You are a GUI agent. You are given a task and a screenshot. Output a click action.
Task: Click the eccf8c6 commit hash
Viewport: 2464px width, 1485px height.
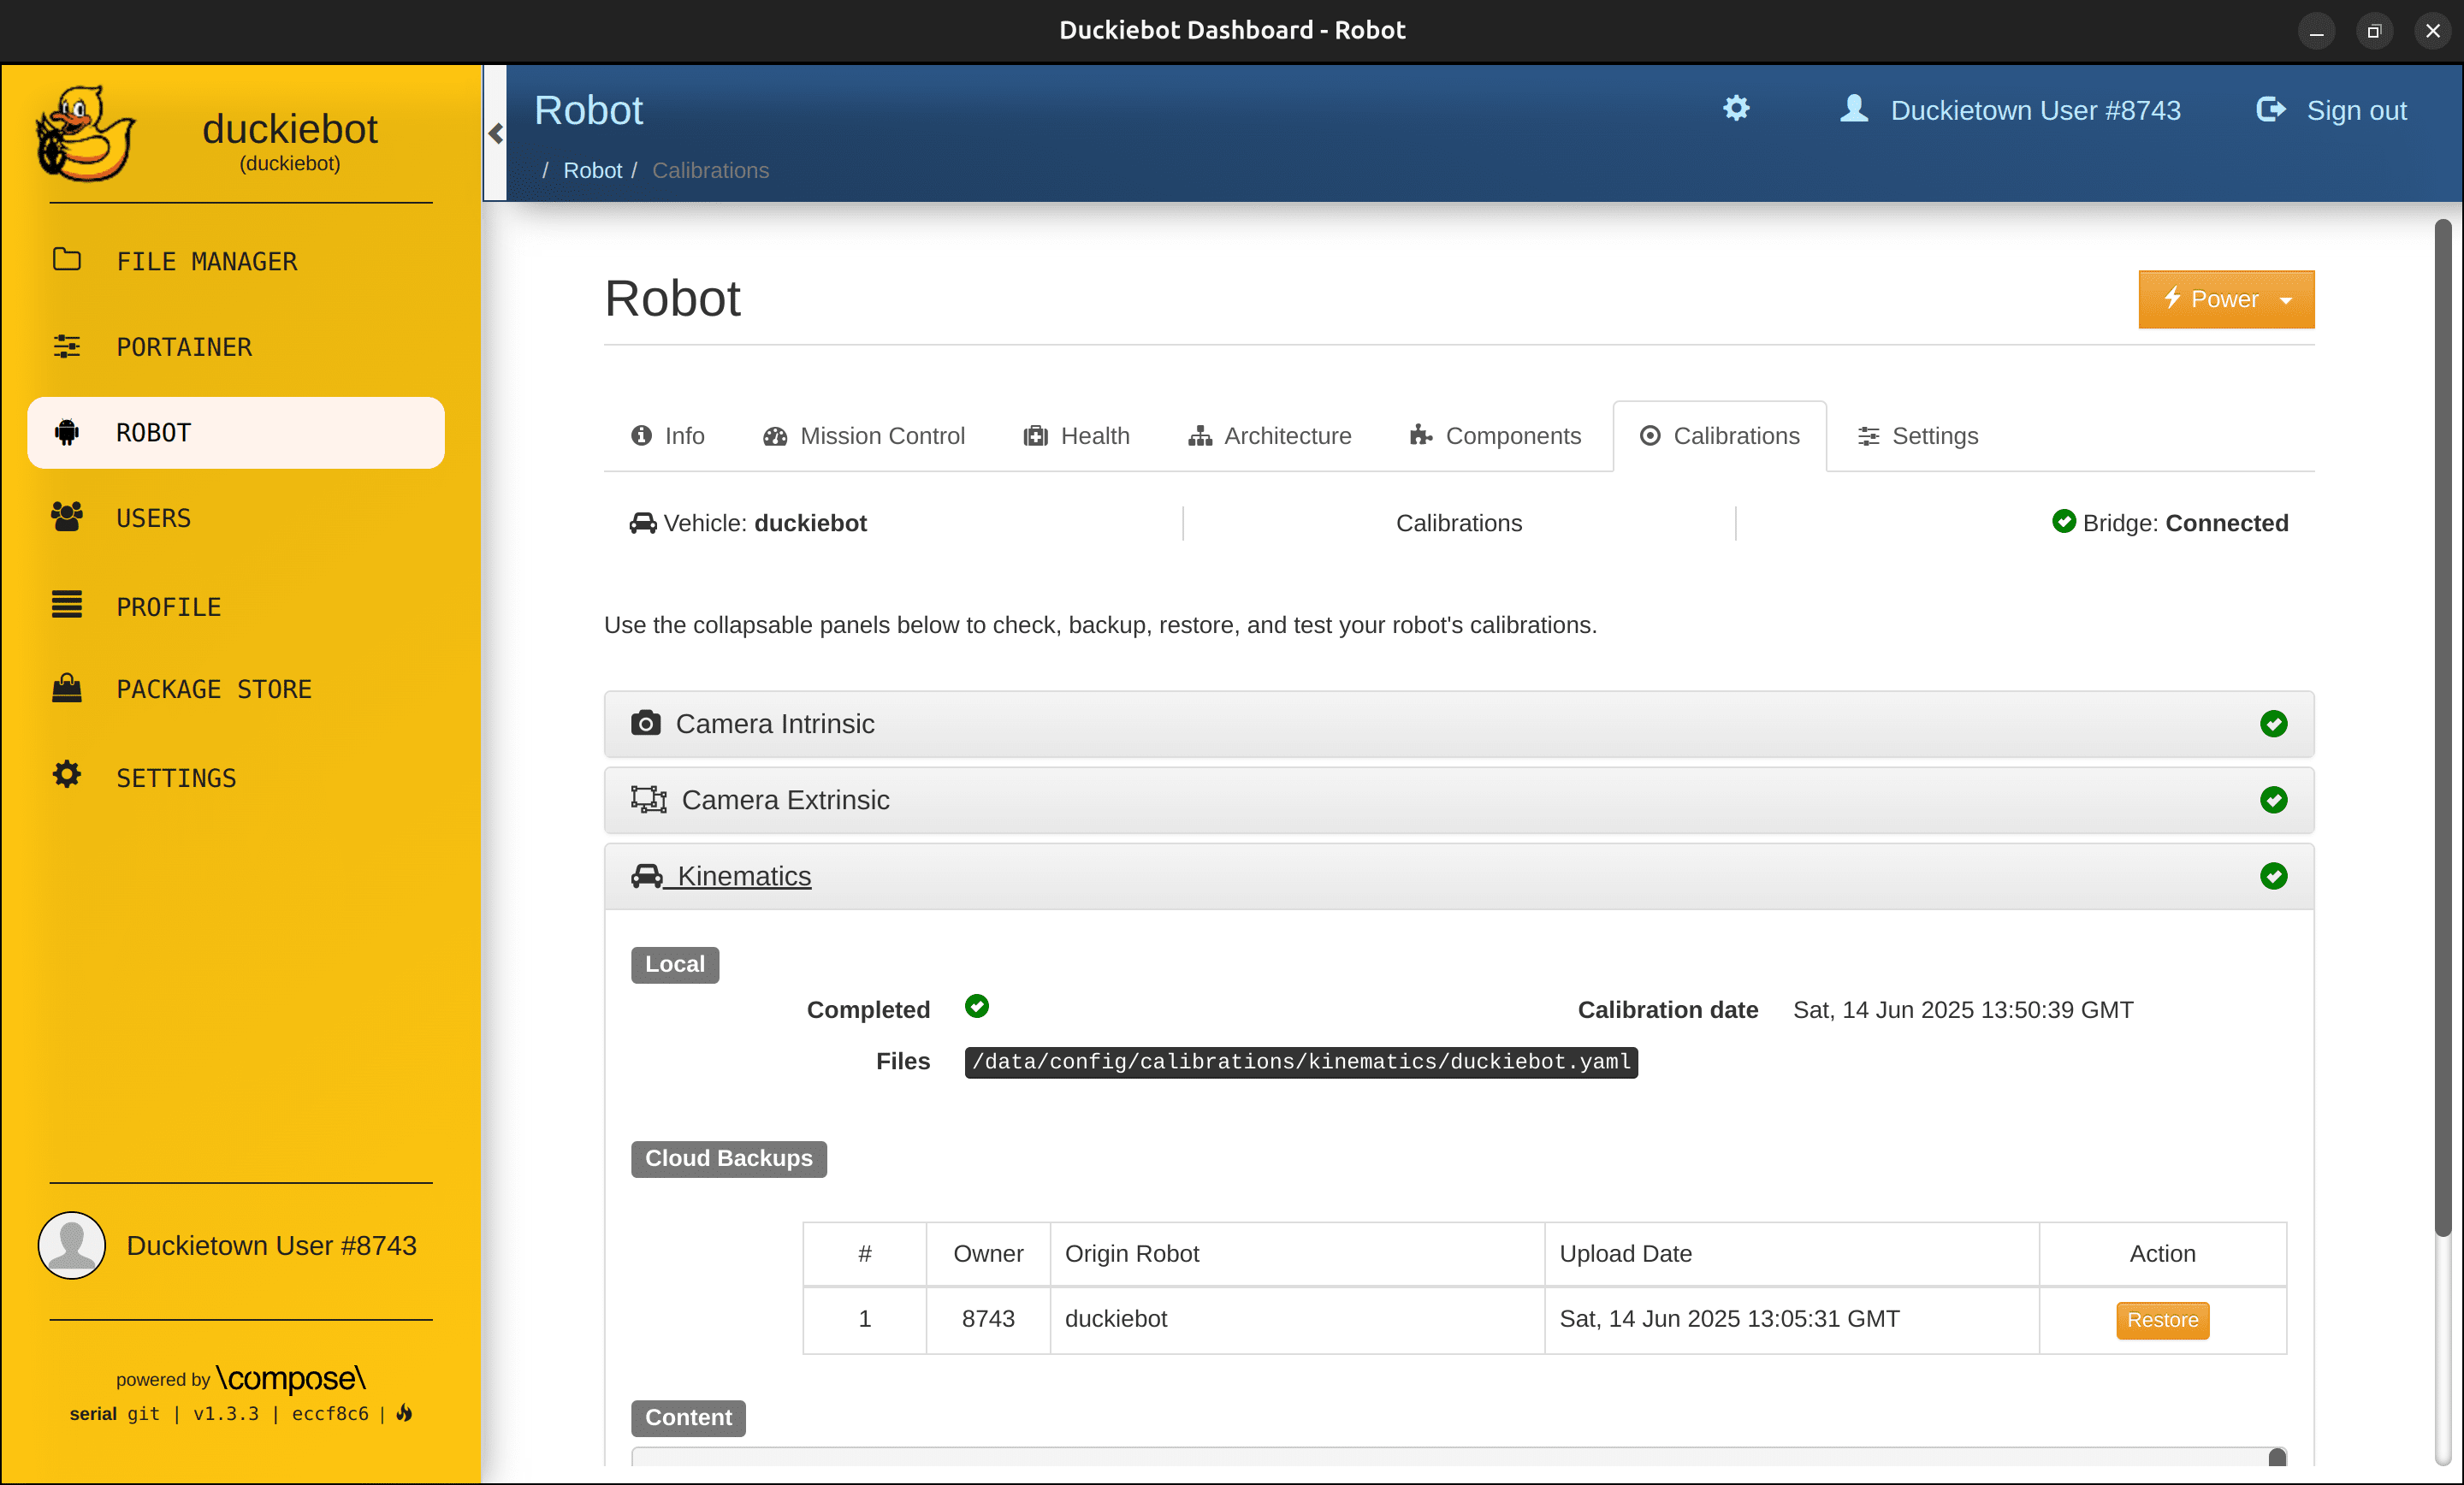(330, 1413)
